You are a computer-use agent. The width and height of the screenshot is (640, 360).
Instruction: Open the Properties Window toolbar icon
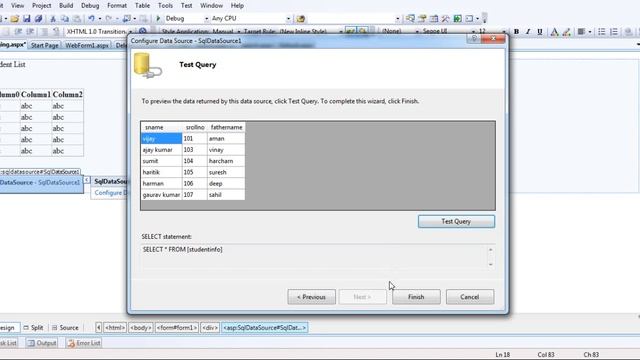[422, 18]
